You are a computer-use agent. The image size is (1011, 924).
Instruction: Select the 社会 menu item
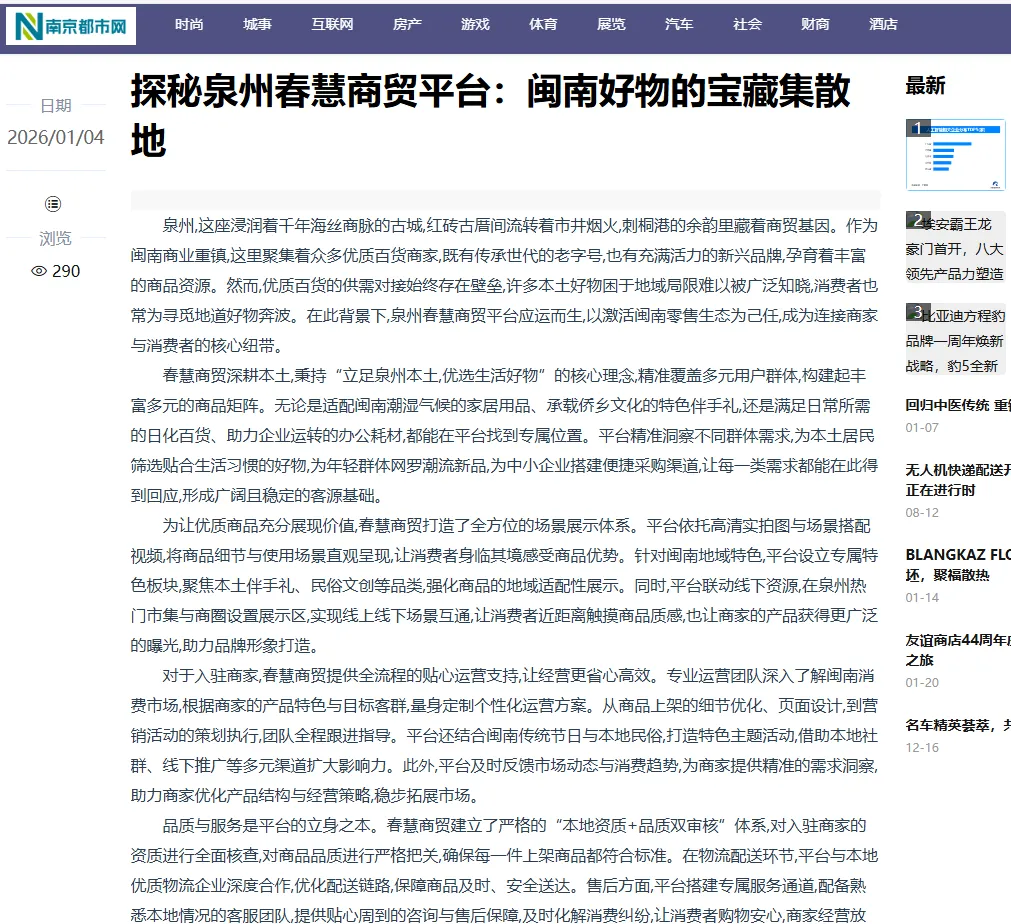[x=747, y=25]
